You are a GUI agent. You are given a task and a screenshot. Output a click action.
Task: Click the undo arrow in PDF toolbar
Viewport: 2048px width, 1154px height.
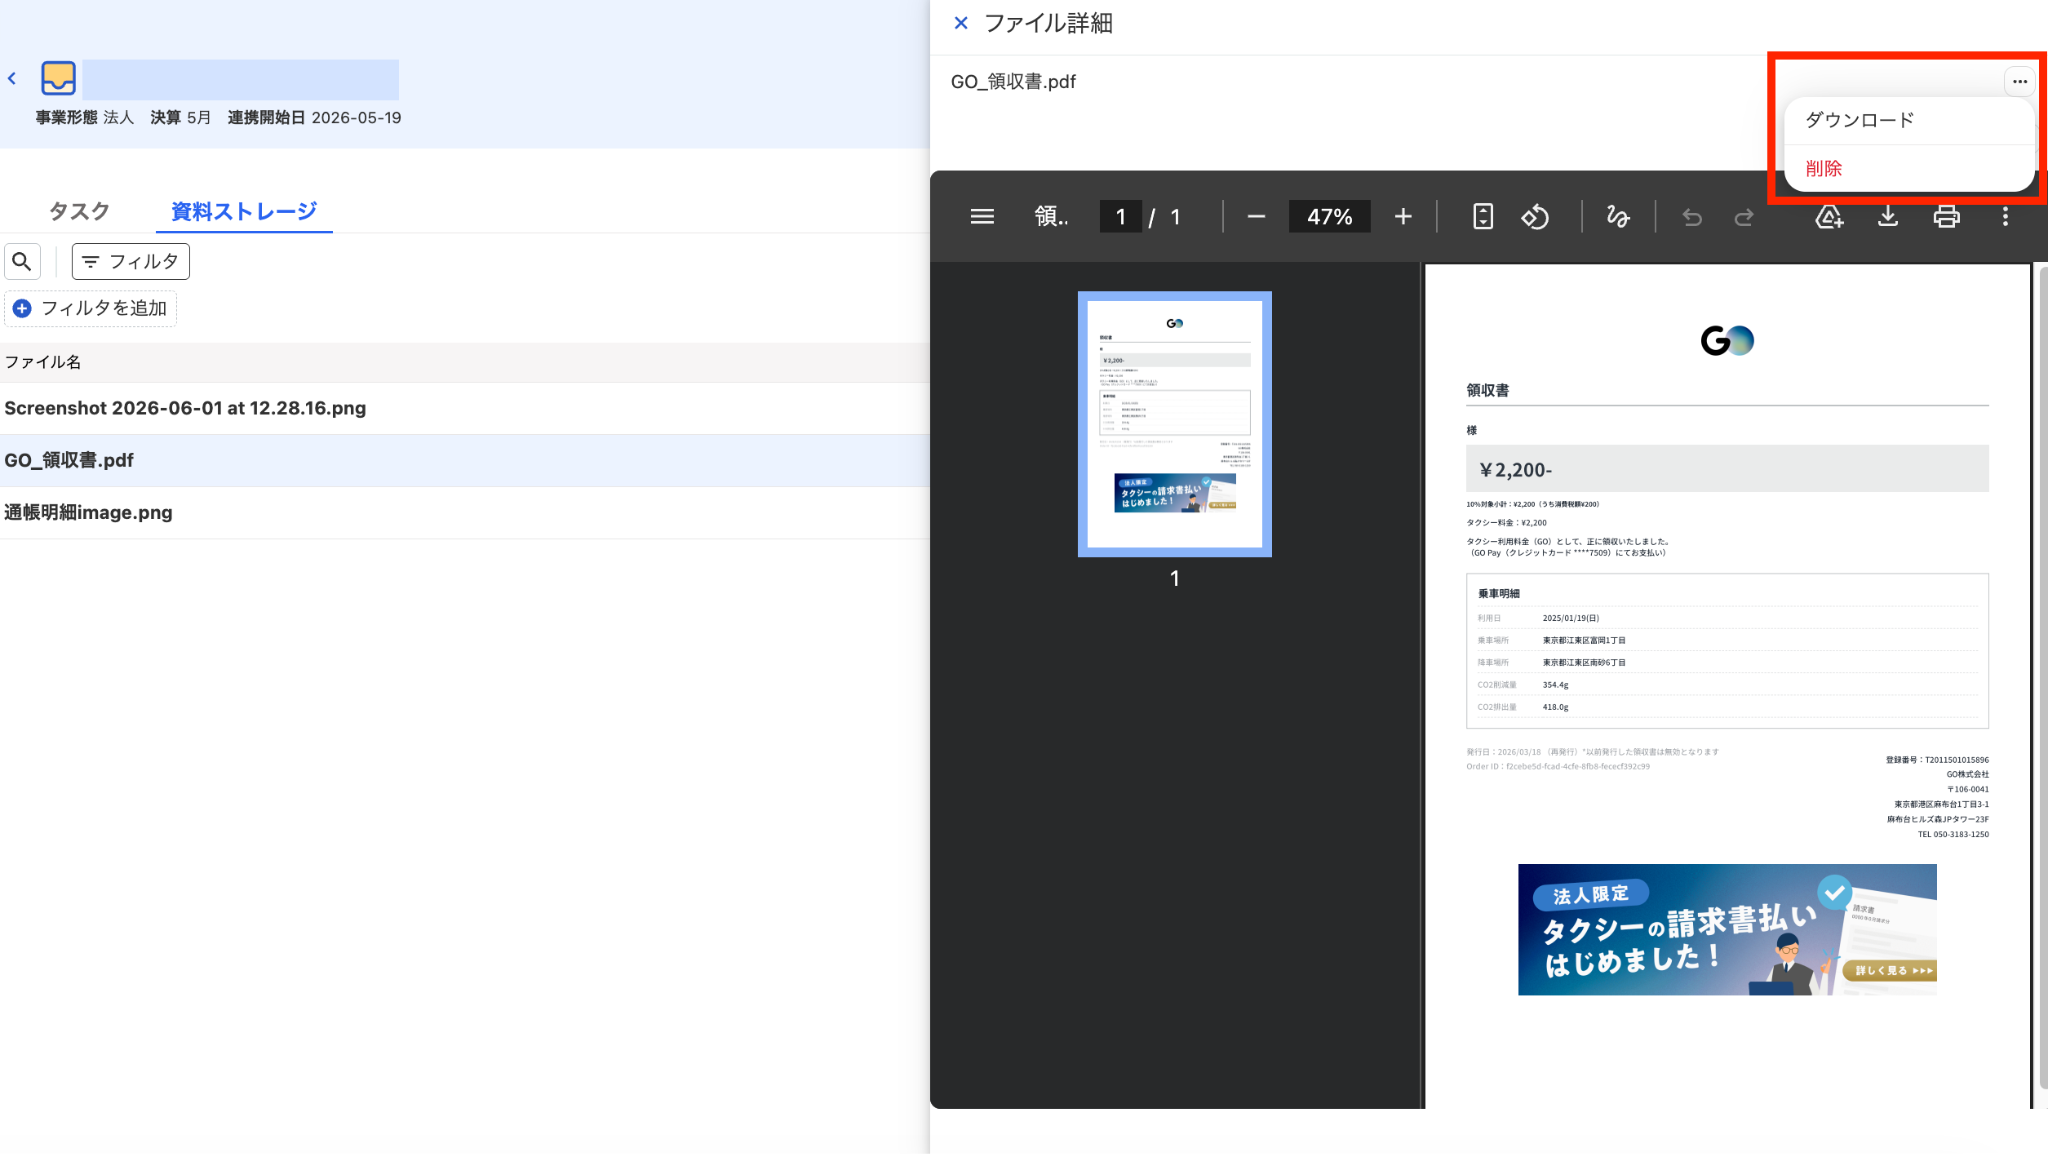(x=1692, y=217)
